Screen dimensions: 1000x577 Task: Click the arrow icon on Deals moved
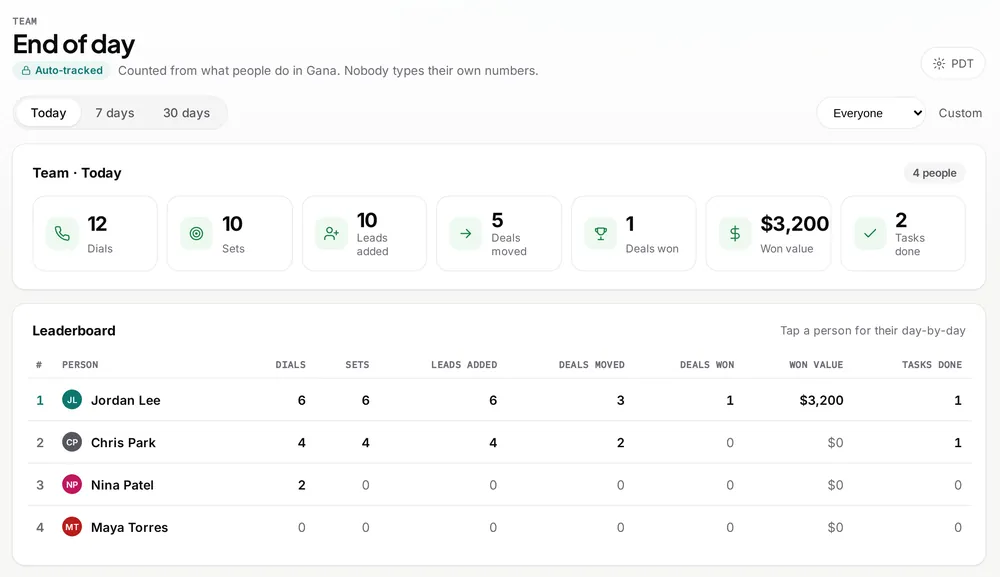(466, 233)
